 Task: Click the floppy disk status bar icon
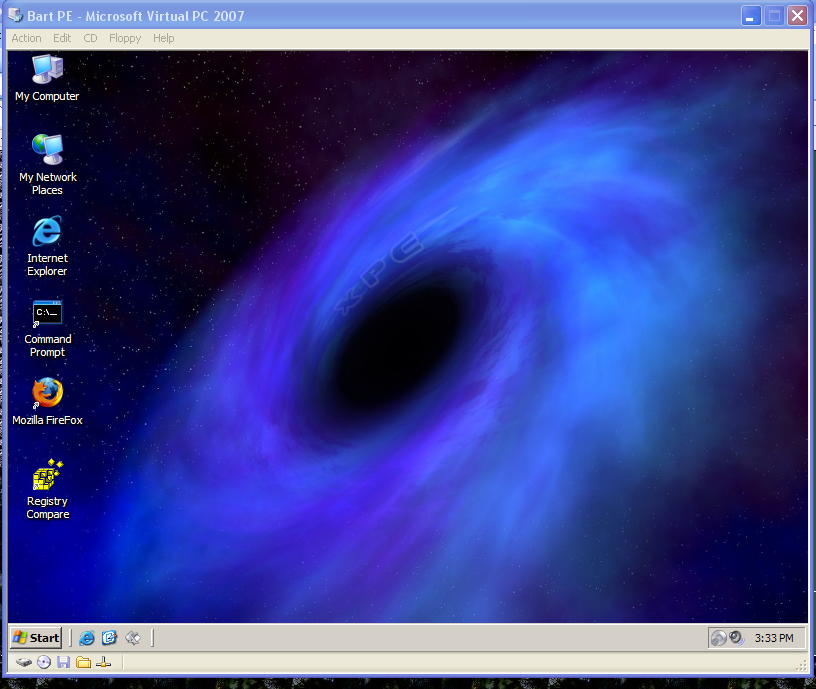click(64, 662)
